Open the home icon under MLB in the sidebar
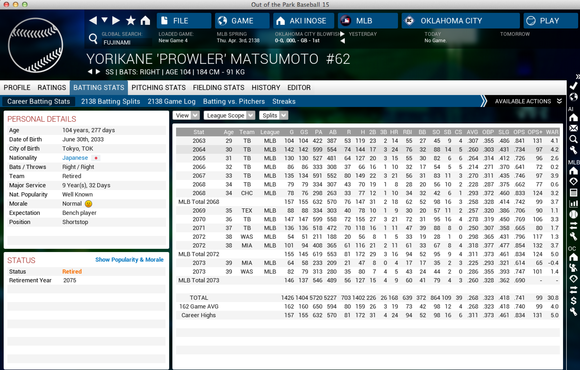Image resolution: width=580 pixels, height=370 pixels. (573, 171)
